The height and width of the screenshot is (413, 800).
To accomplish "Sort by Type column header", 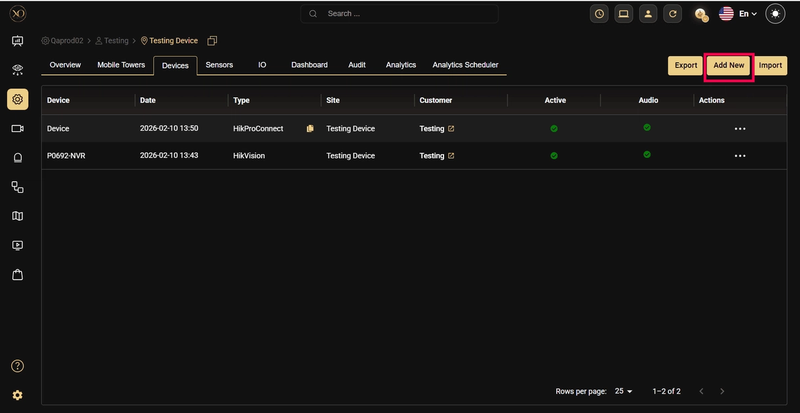I will (x=241, y=100).
